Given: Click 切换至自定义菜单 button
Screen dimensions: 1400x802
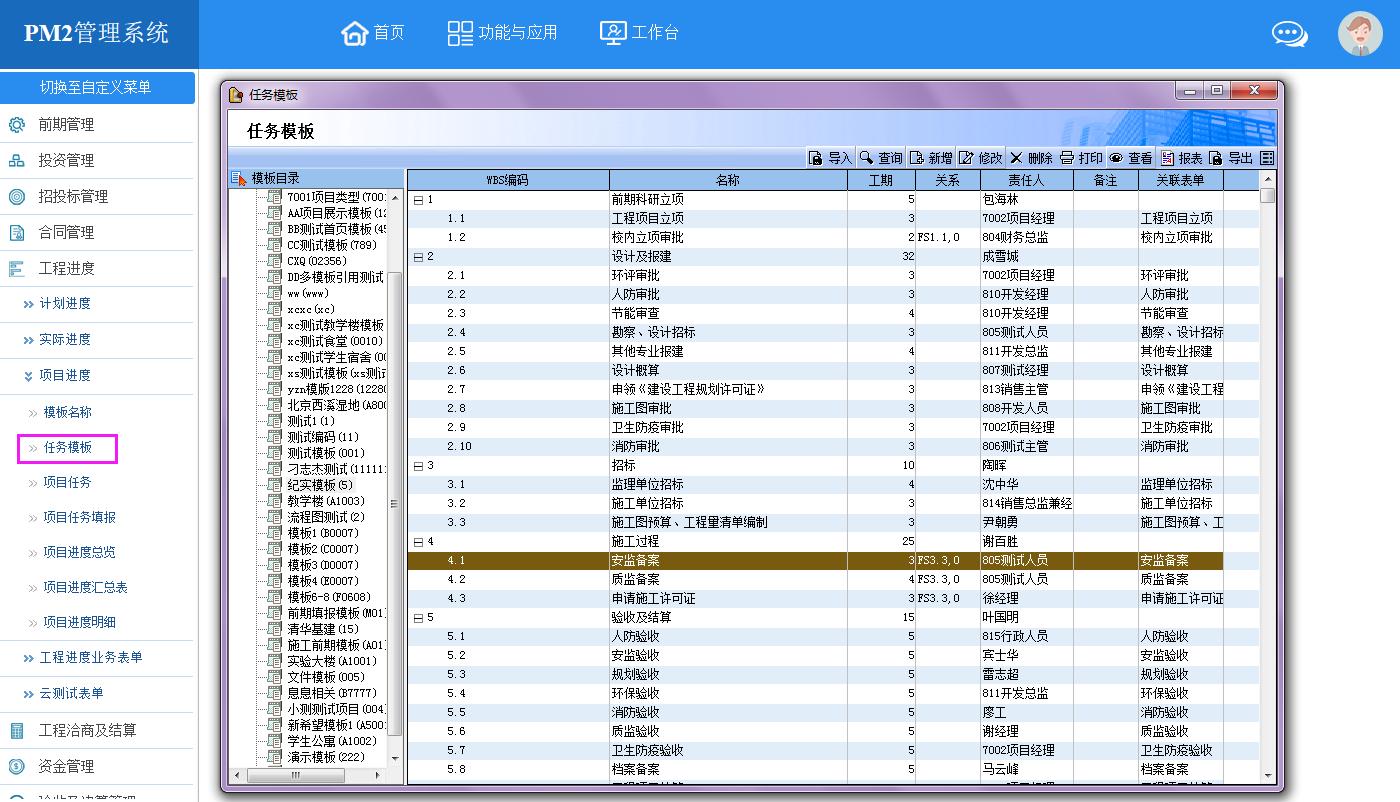Looking at the screenshot, I should (96, 87).
